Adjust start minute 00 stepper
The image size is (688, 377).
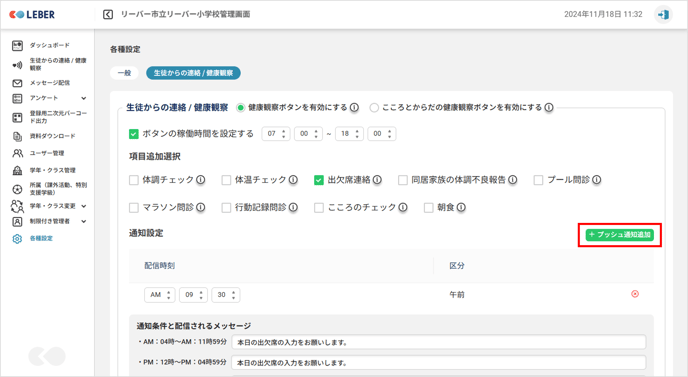[x=308, y=134]
